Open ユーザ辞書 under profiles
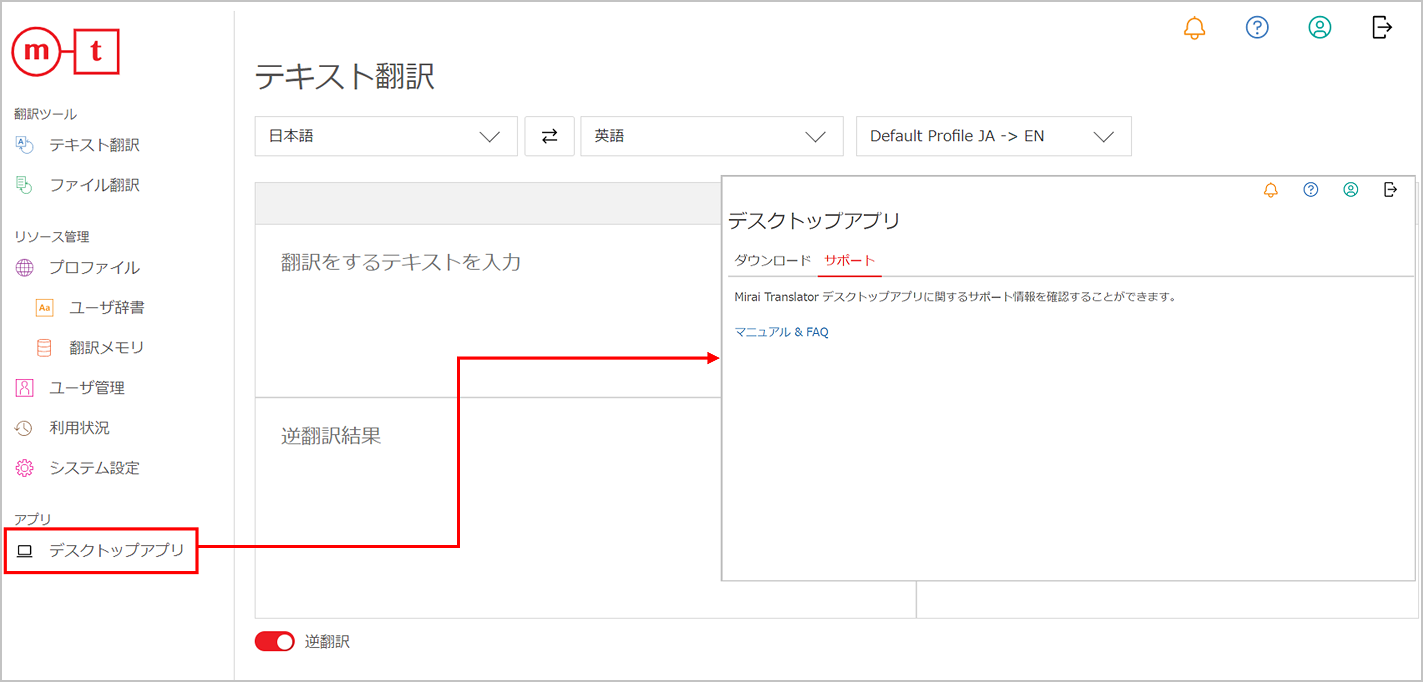1423x682 pixels. [106, 308]
